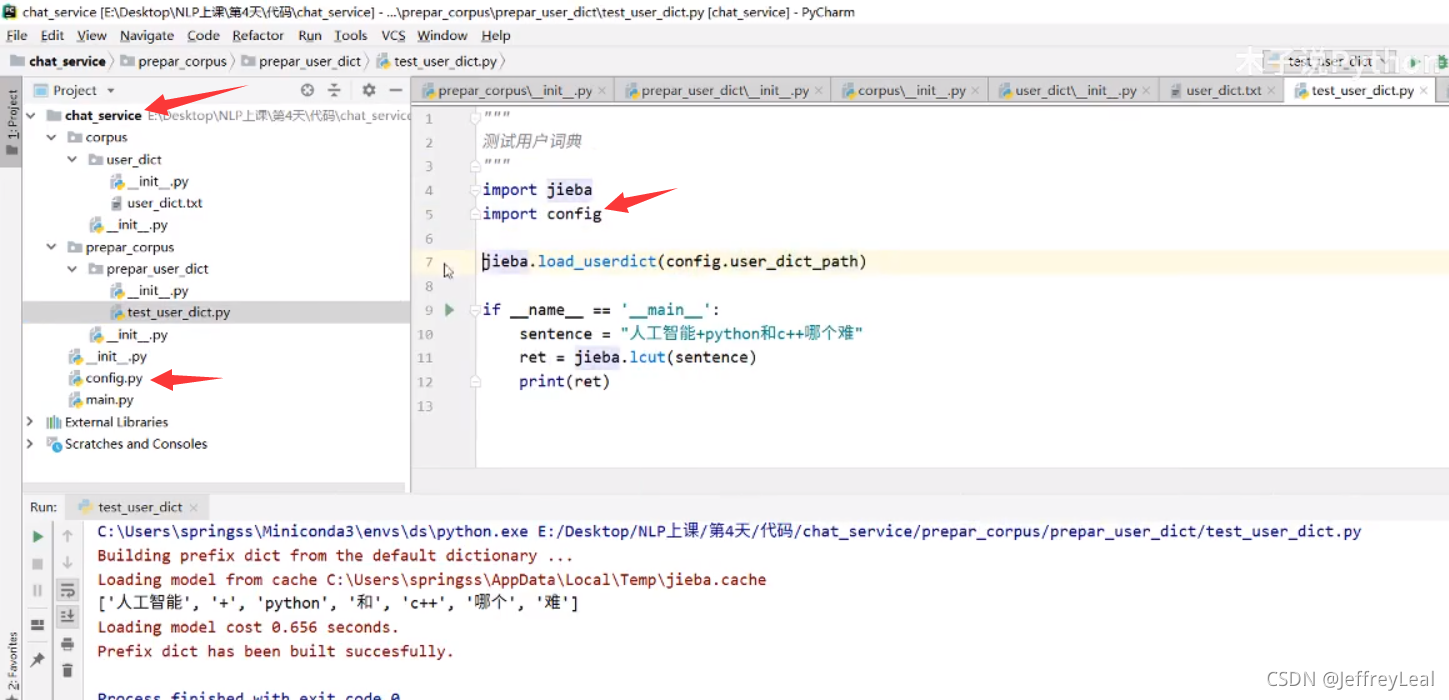The height and width of the screenshot is (700, 1449).
Task: Click the Python icon on Run tab
Action: tap(86, 507)
